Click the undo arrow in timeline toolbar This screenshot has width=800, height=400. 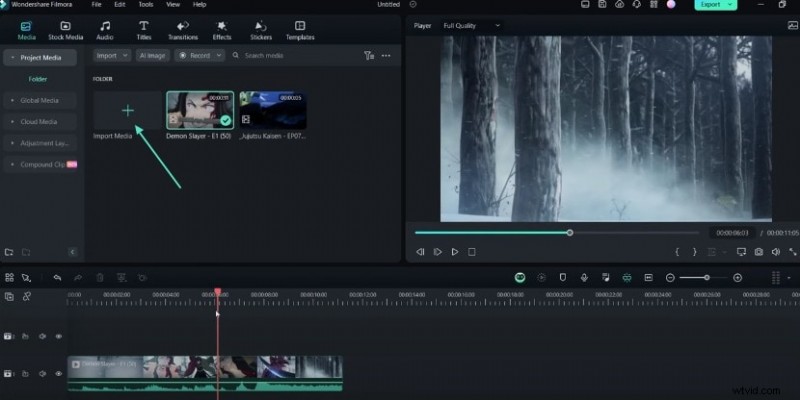coord(57,277)
